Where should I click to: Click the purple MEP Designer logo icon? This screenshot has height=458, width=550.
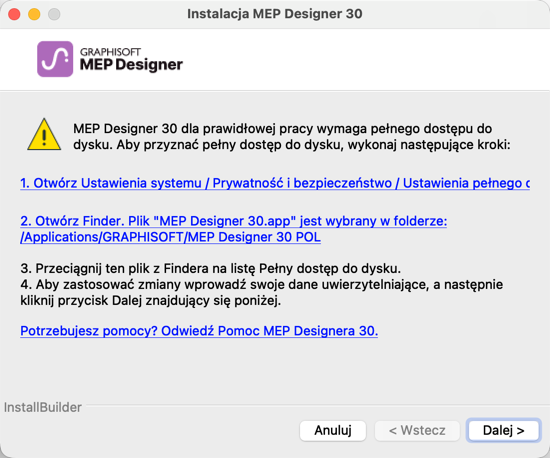point(55,59)
